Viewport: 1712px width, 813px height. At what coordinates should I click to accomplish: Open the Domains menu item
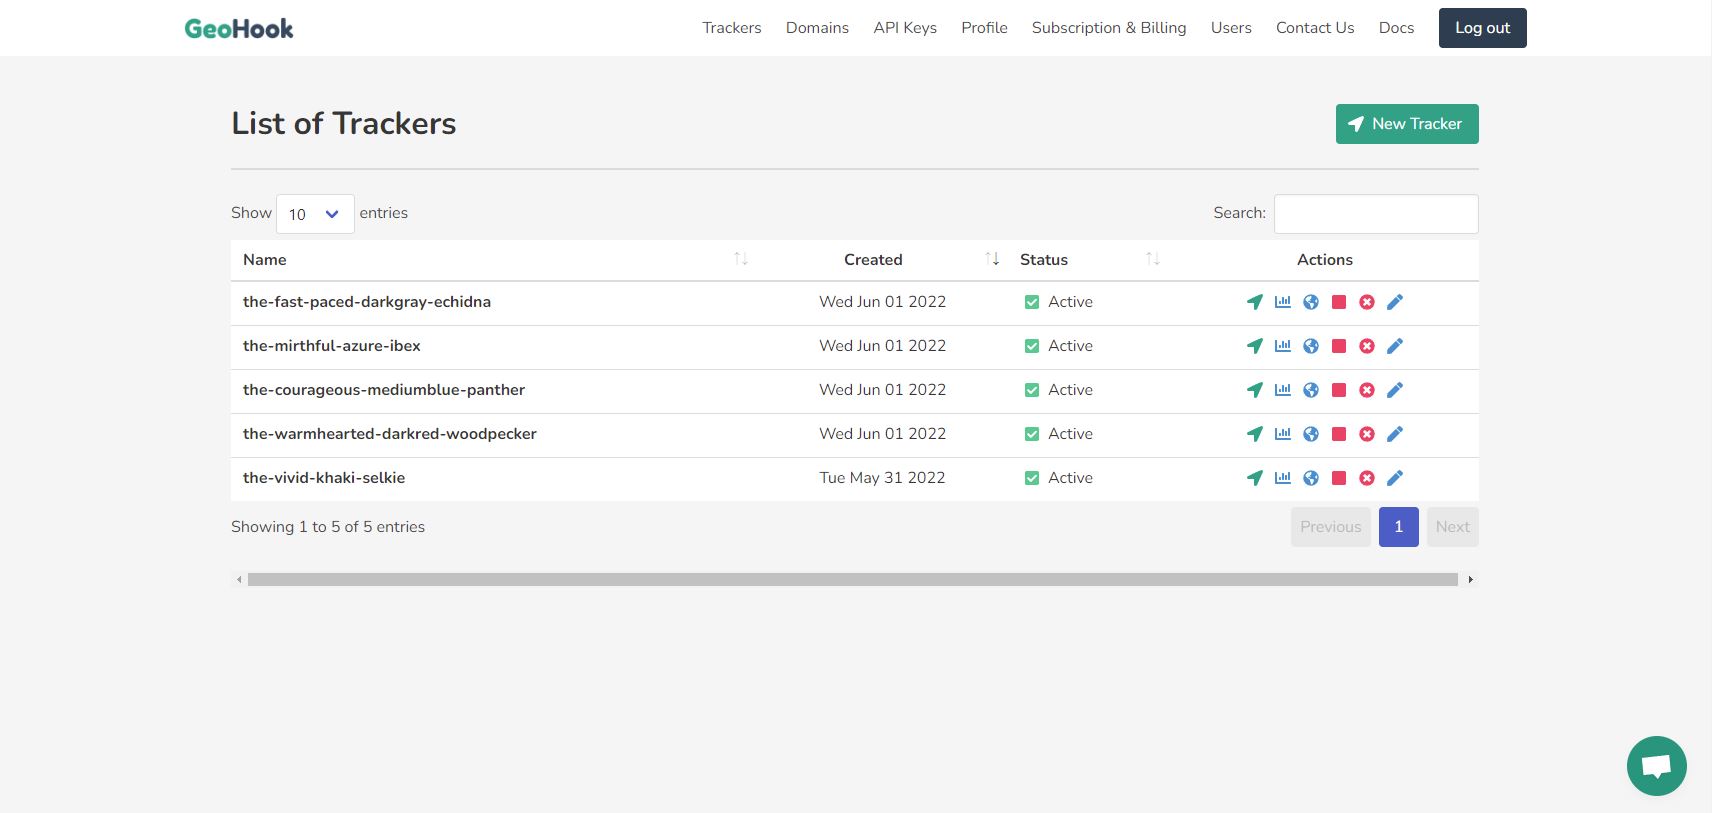click(817, 28)
